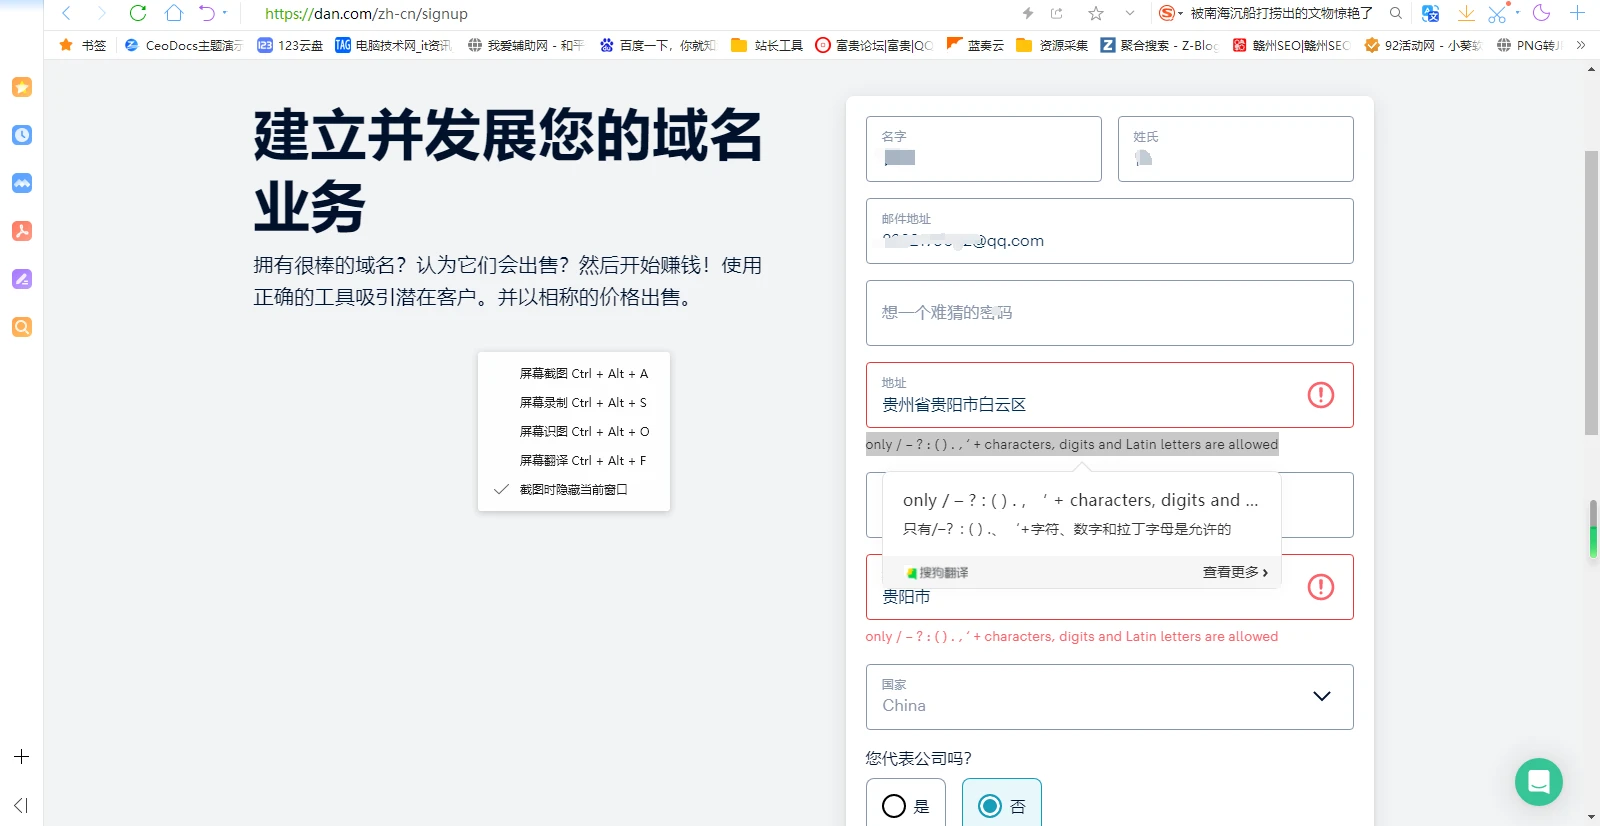Click 查看更多 in the translation popup
The image size is (1600, 826).
point(1235,572)
